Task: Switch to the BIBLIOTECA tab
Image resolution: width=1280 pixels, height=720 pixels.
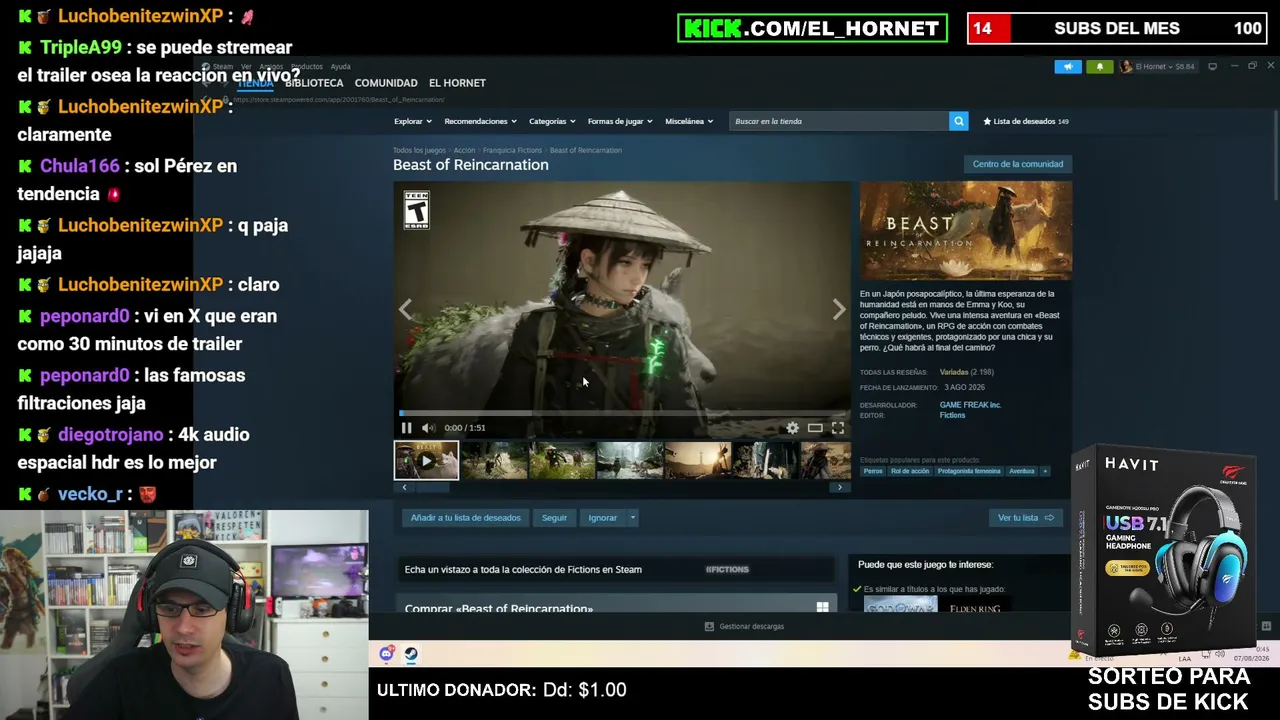Action: [x=314, y=83]
